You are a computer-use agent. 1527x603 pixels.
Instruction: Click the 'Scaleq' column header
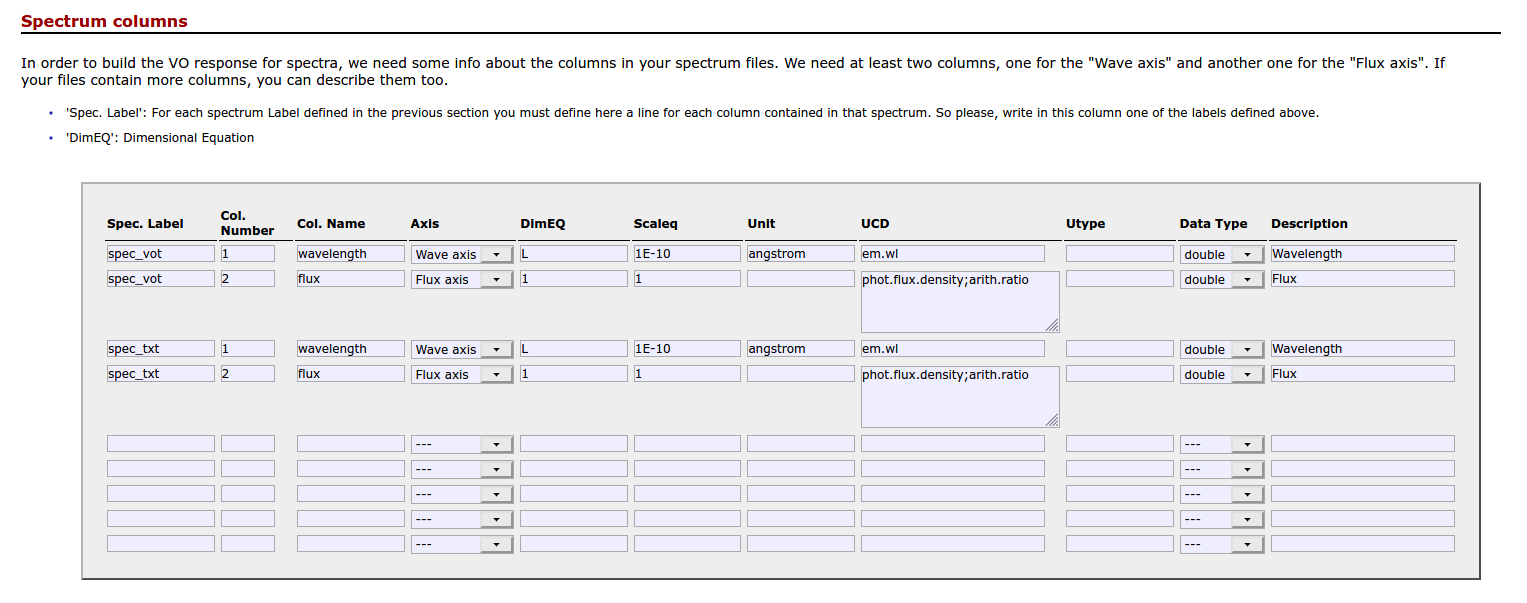[656, 224]
